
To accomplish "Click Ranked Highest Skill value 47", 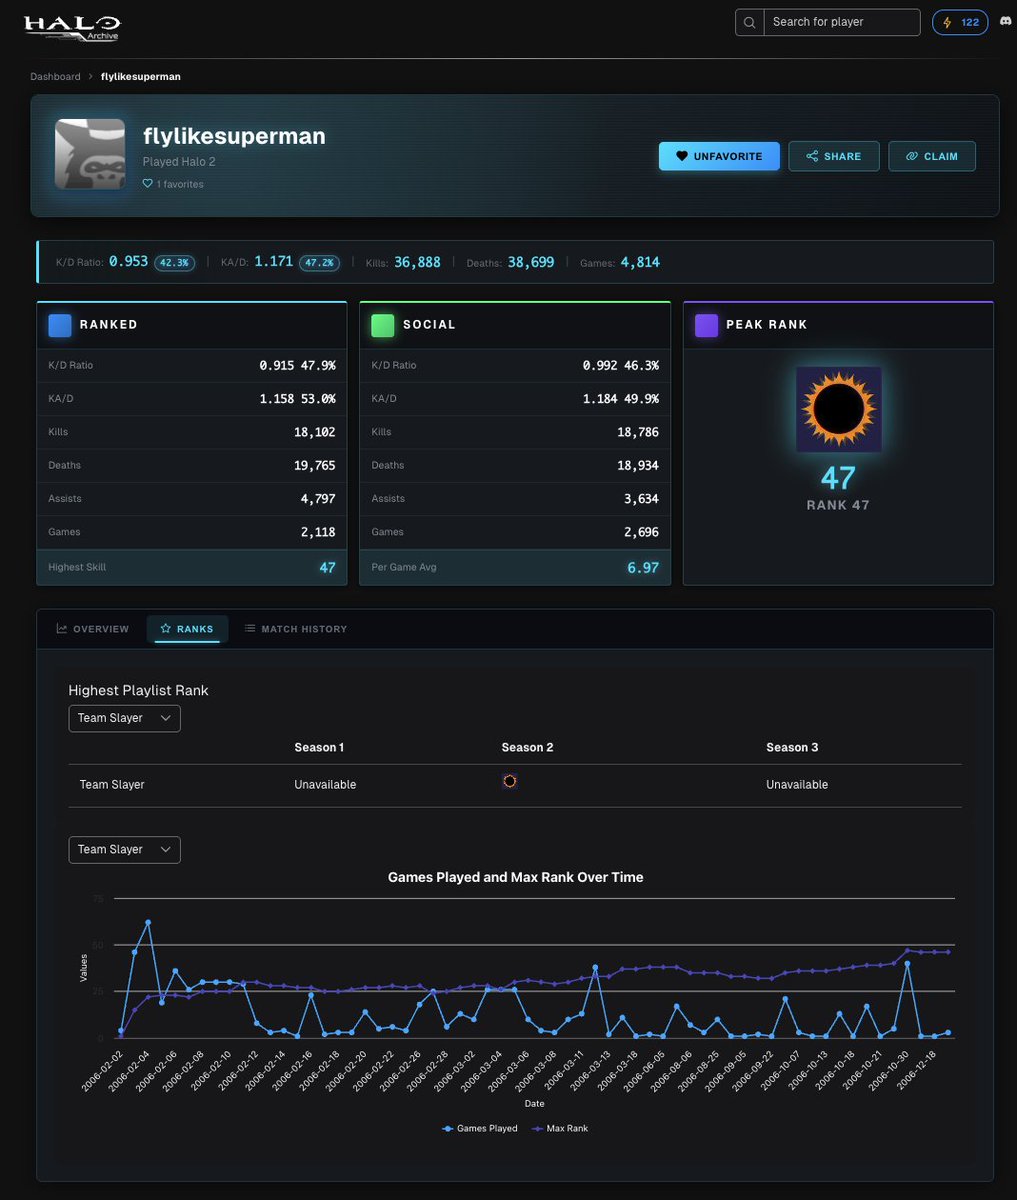I will [327, 567].
